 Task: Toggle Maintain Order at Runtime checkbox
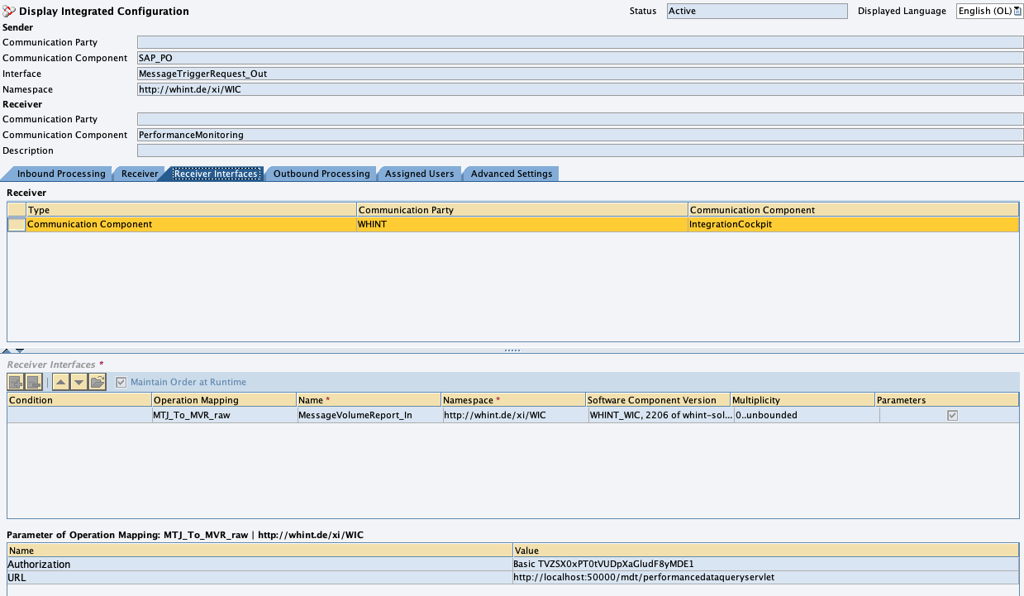[121, 382]
